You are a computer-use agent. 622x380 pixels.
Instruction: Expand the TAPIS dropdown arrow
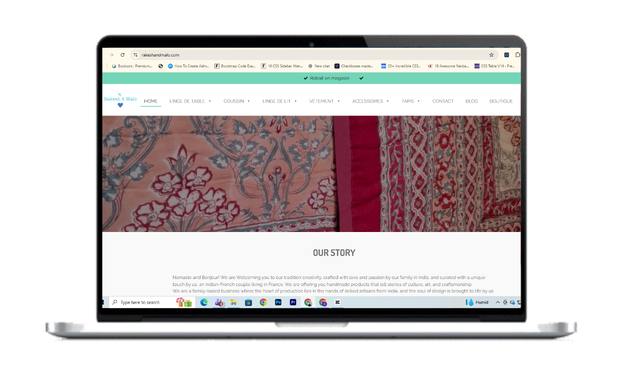point(419,101)
